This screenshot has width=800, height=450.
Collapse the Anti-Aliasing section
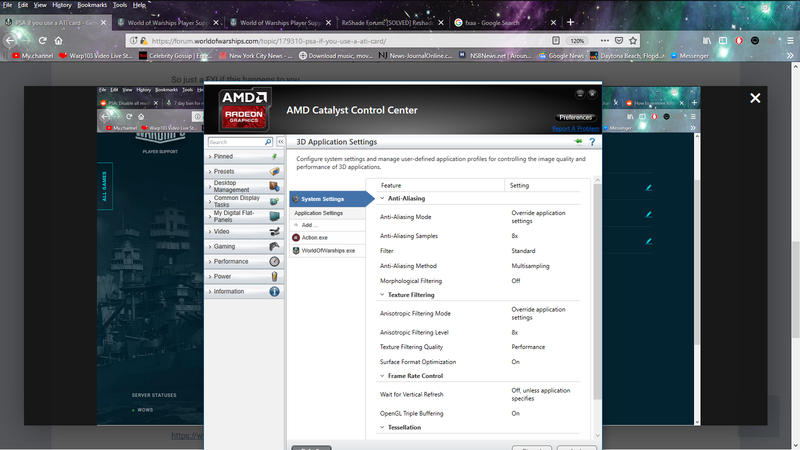383,198
